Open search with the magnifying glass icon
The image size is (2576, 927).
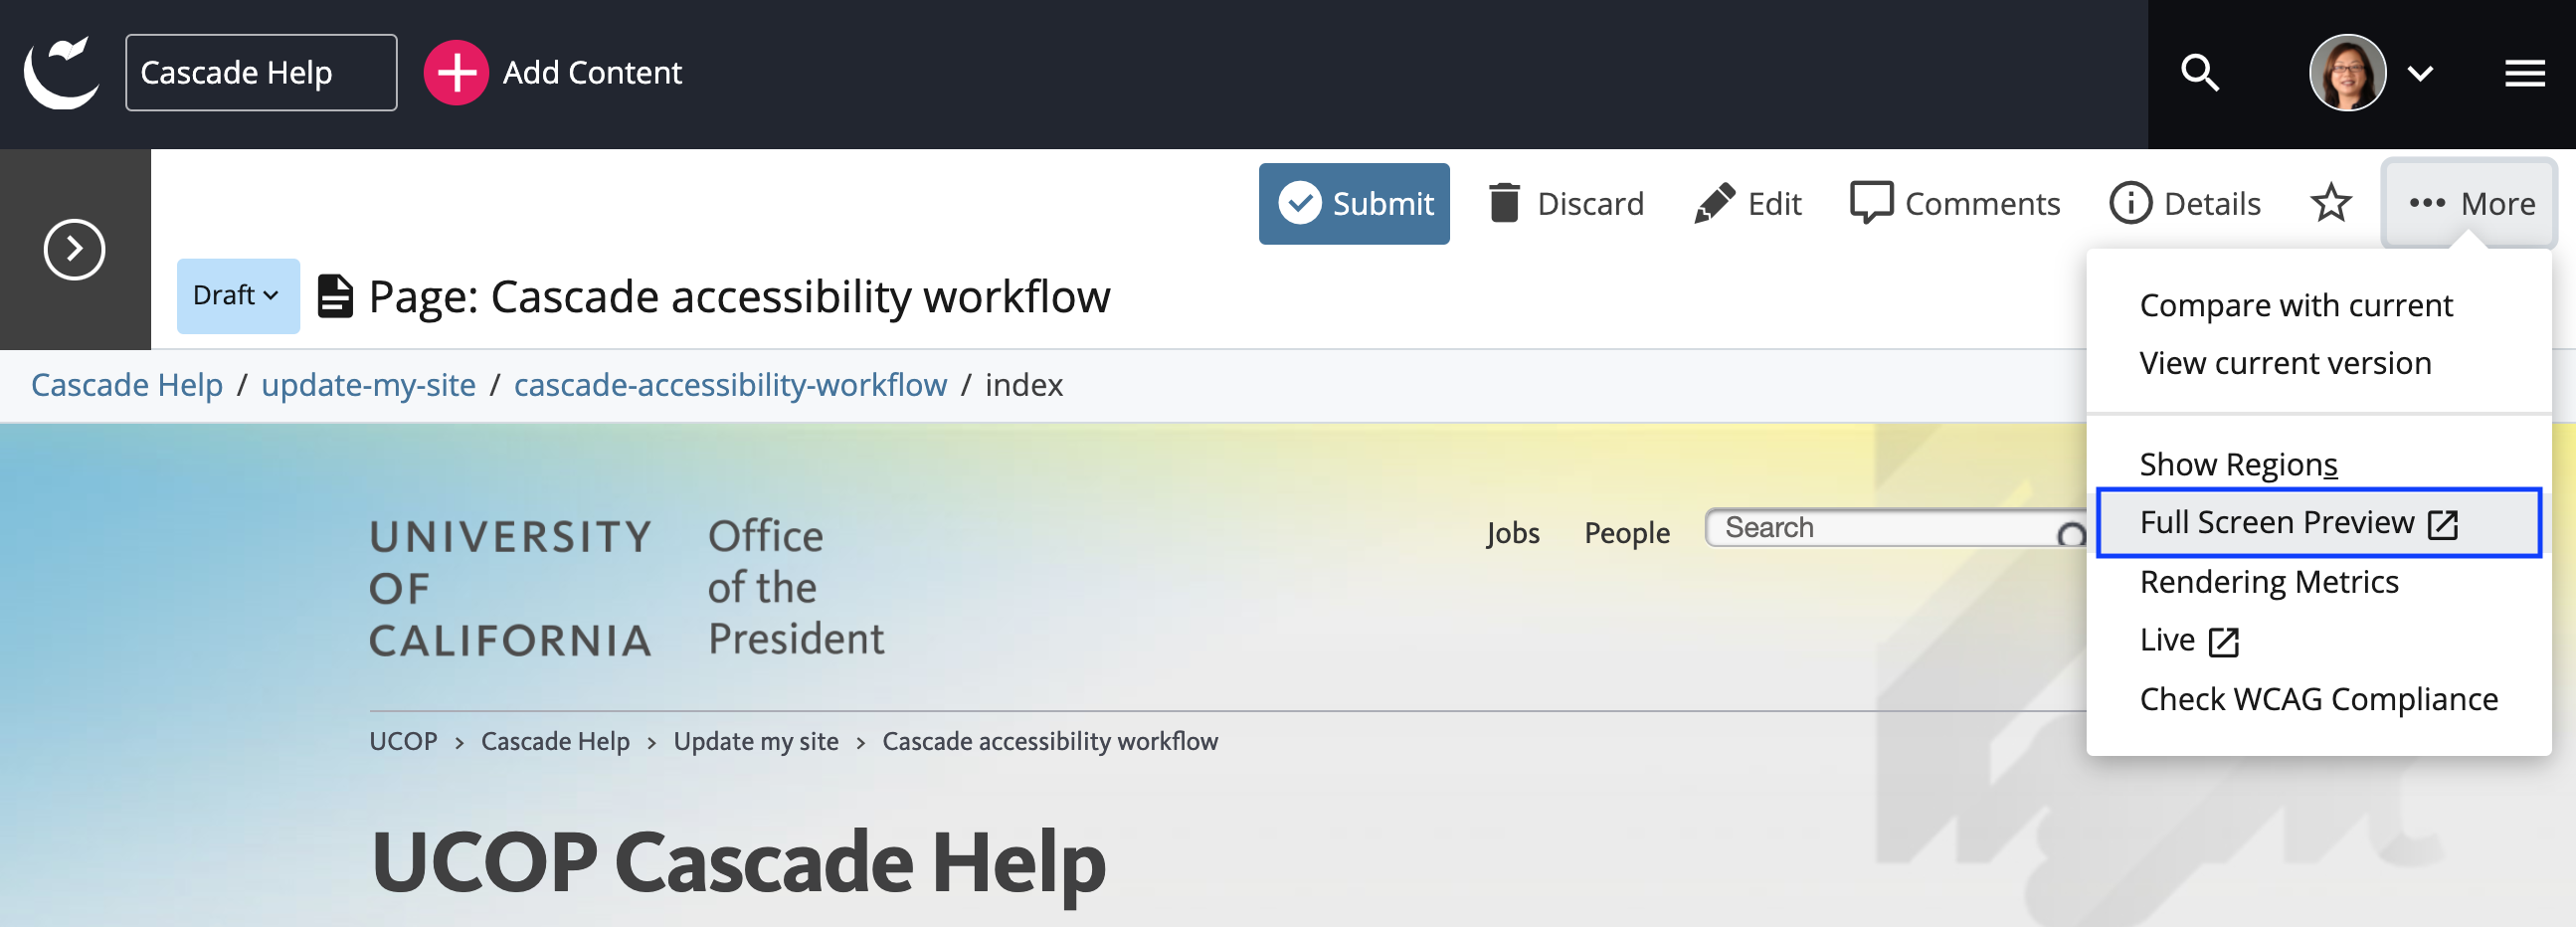[x=2199, y=73]
